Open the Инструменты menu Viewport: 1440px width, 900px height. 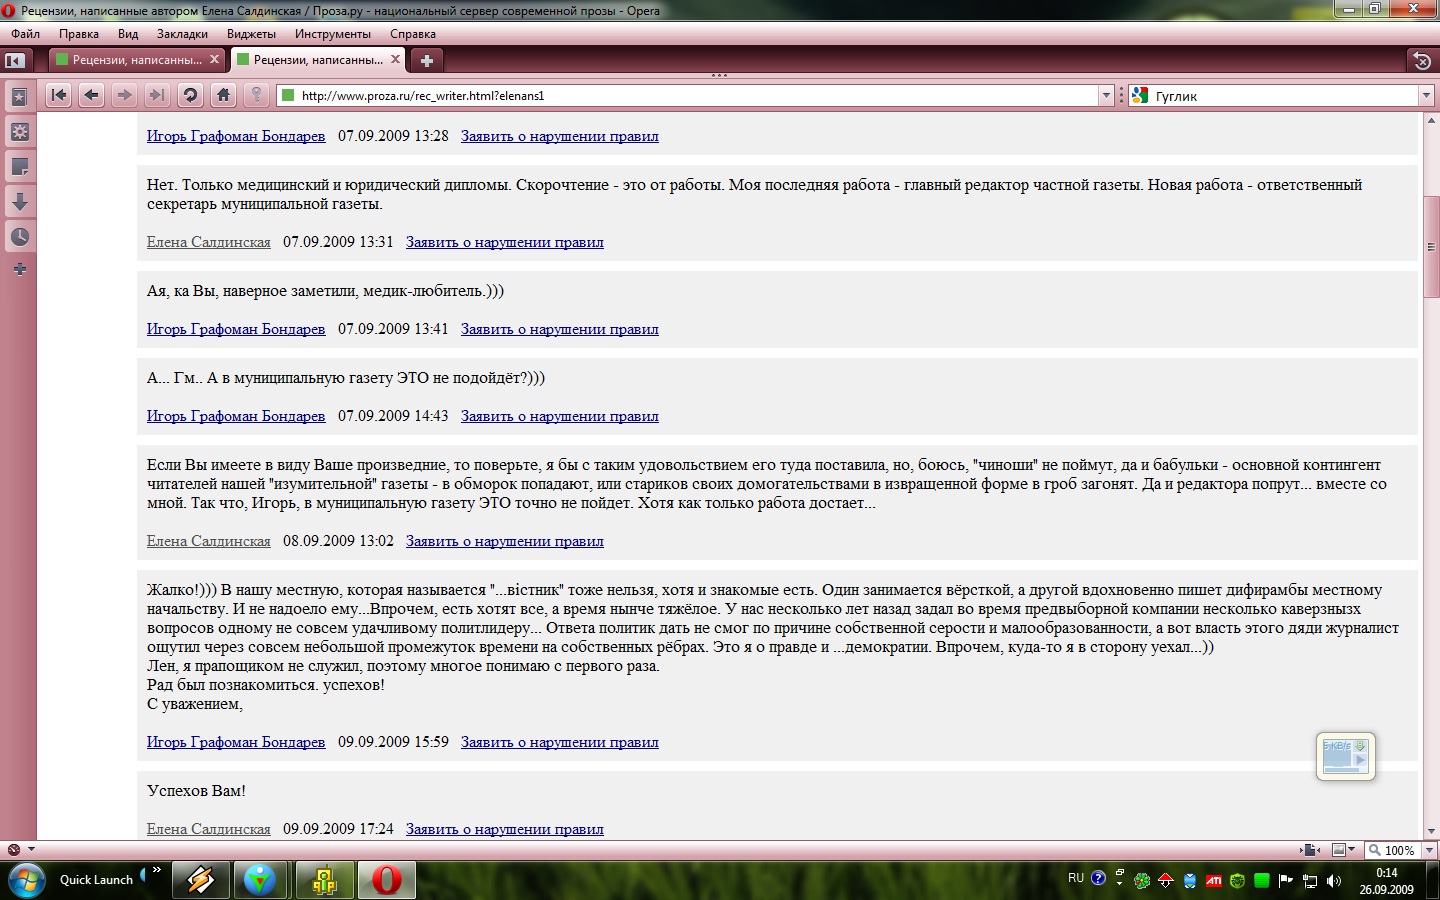(332, 34)
